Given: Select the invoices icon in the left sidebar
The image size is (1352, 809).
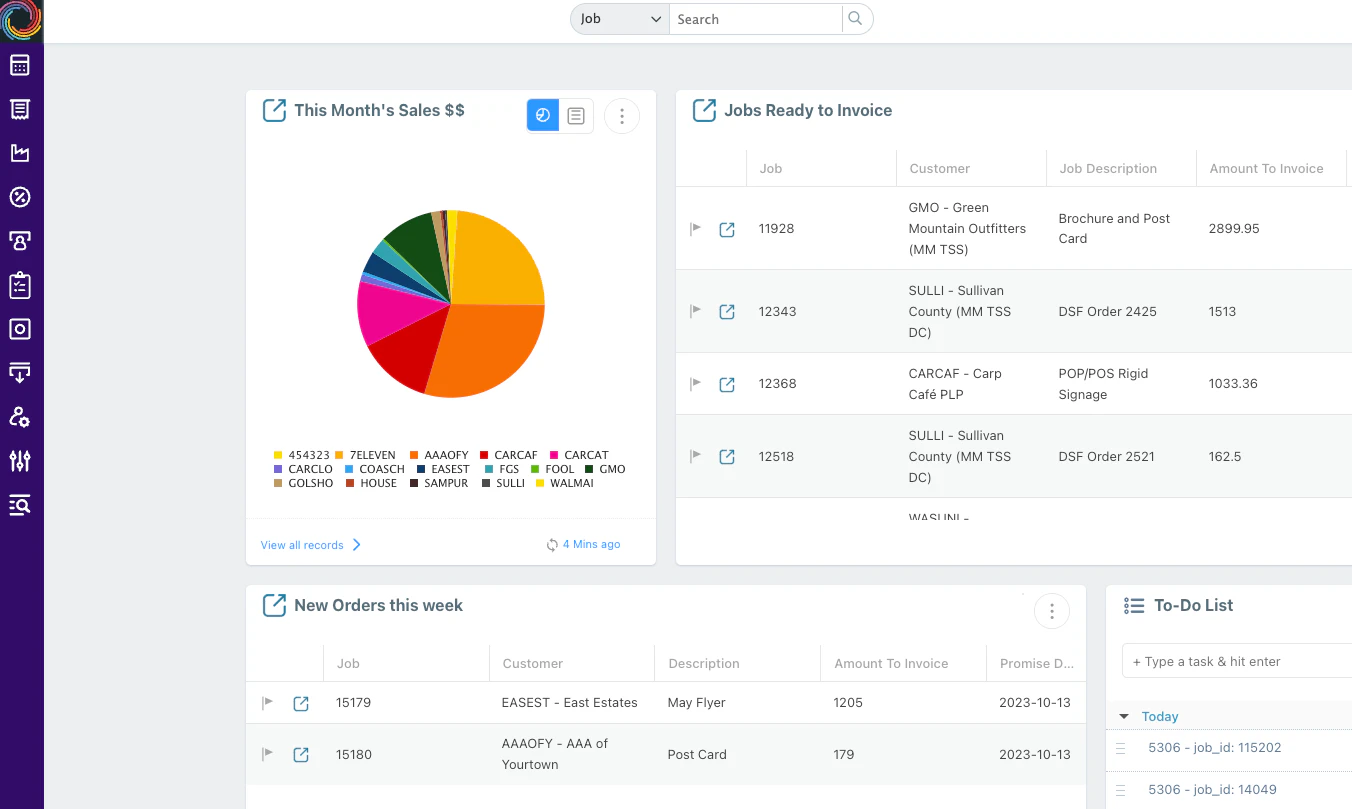Looking at the screenshot, I should click(x=22, y=108).
